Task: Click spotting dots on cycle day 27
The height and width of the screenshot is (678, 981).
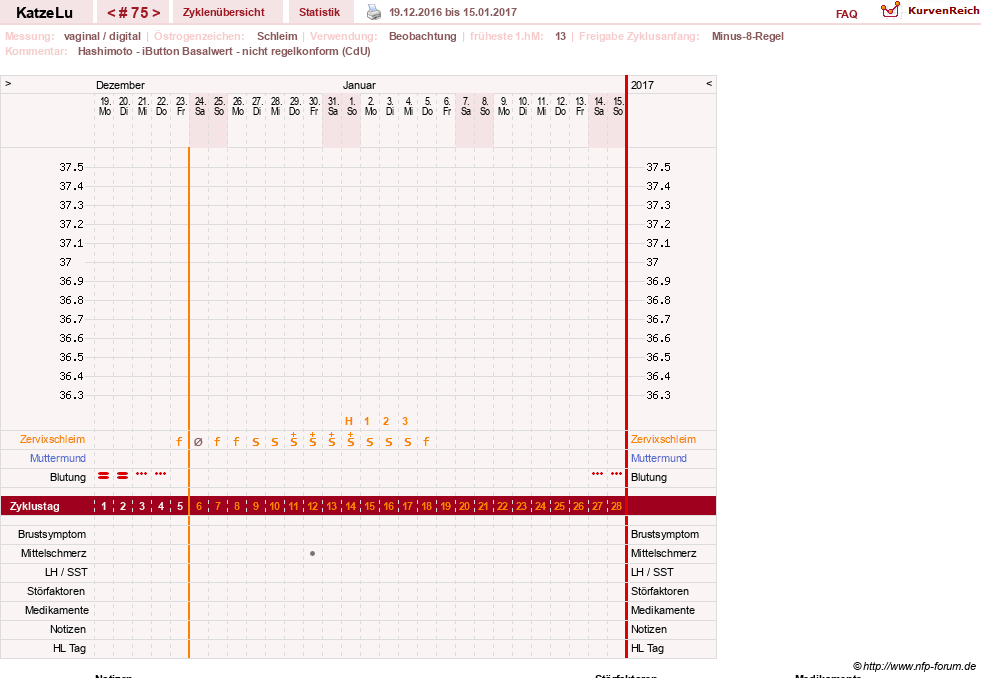Action: pos(597,473)
